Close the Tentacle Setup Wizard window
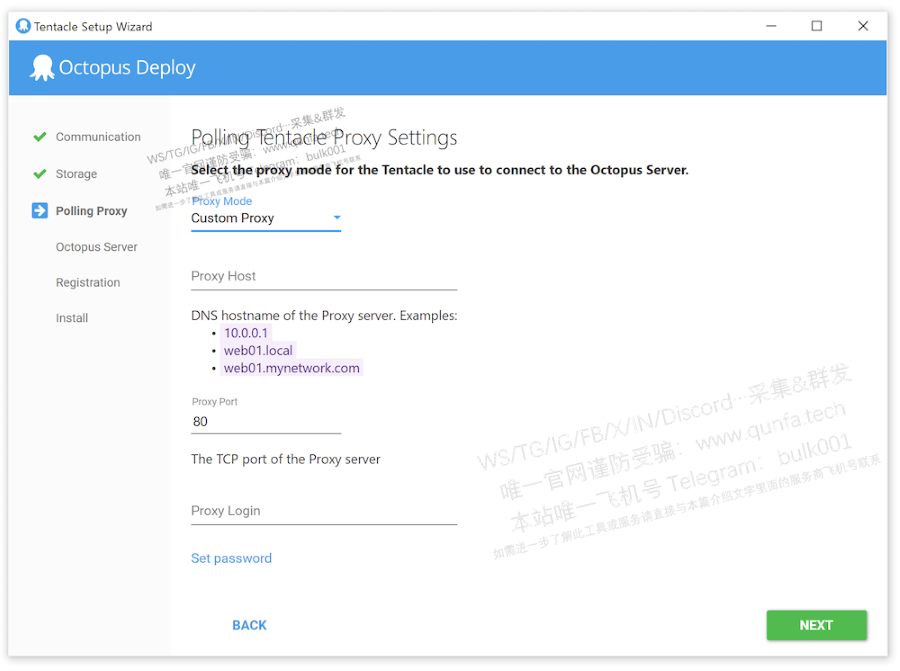900x671 pixels. coord(863,26)
